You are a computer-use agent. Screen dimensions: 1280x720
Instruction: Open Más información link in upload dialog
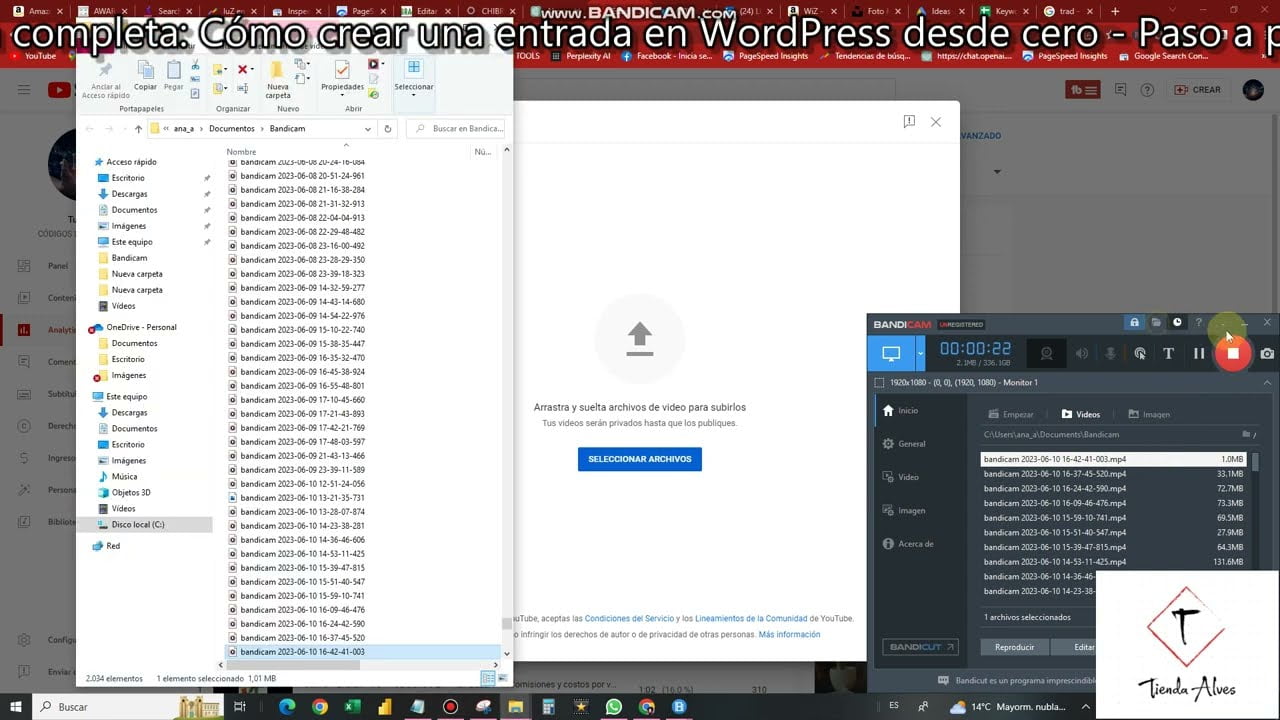pyautogui.click(x=789, y=635)
